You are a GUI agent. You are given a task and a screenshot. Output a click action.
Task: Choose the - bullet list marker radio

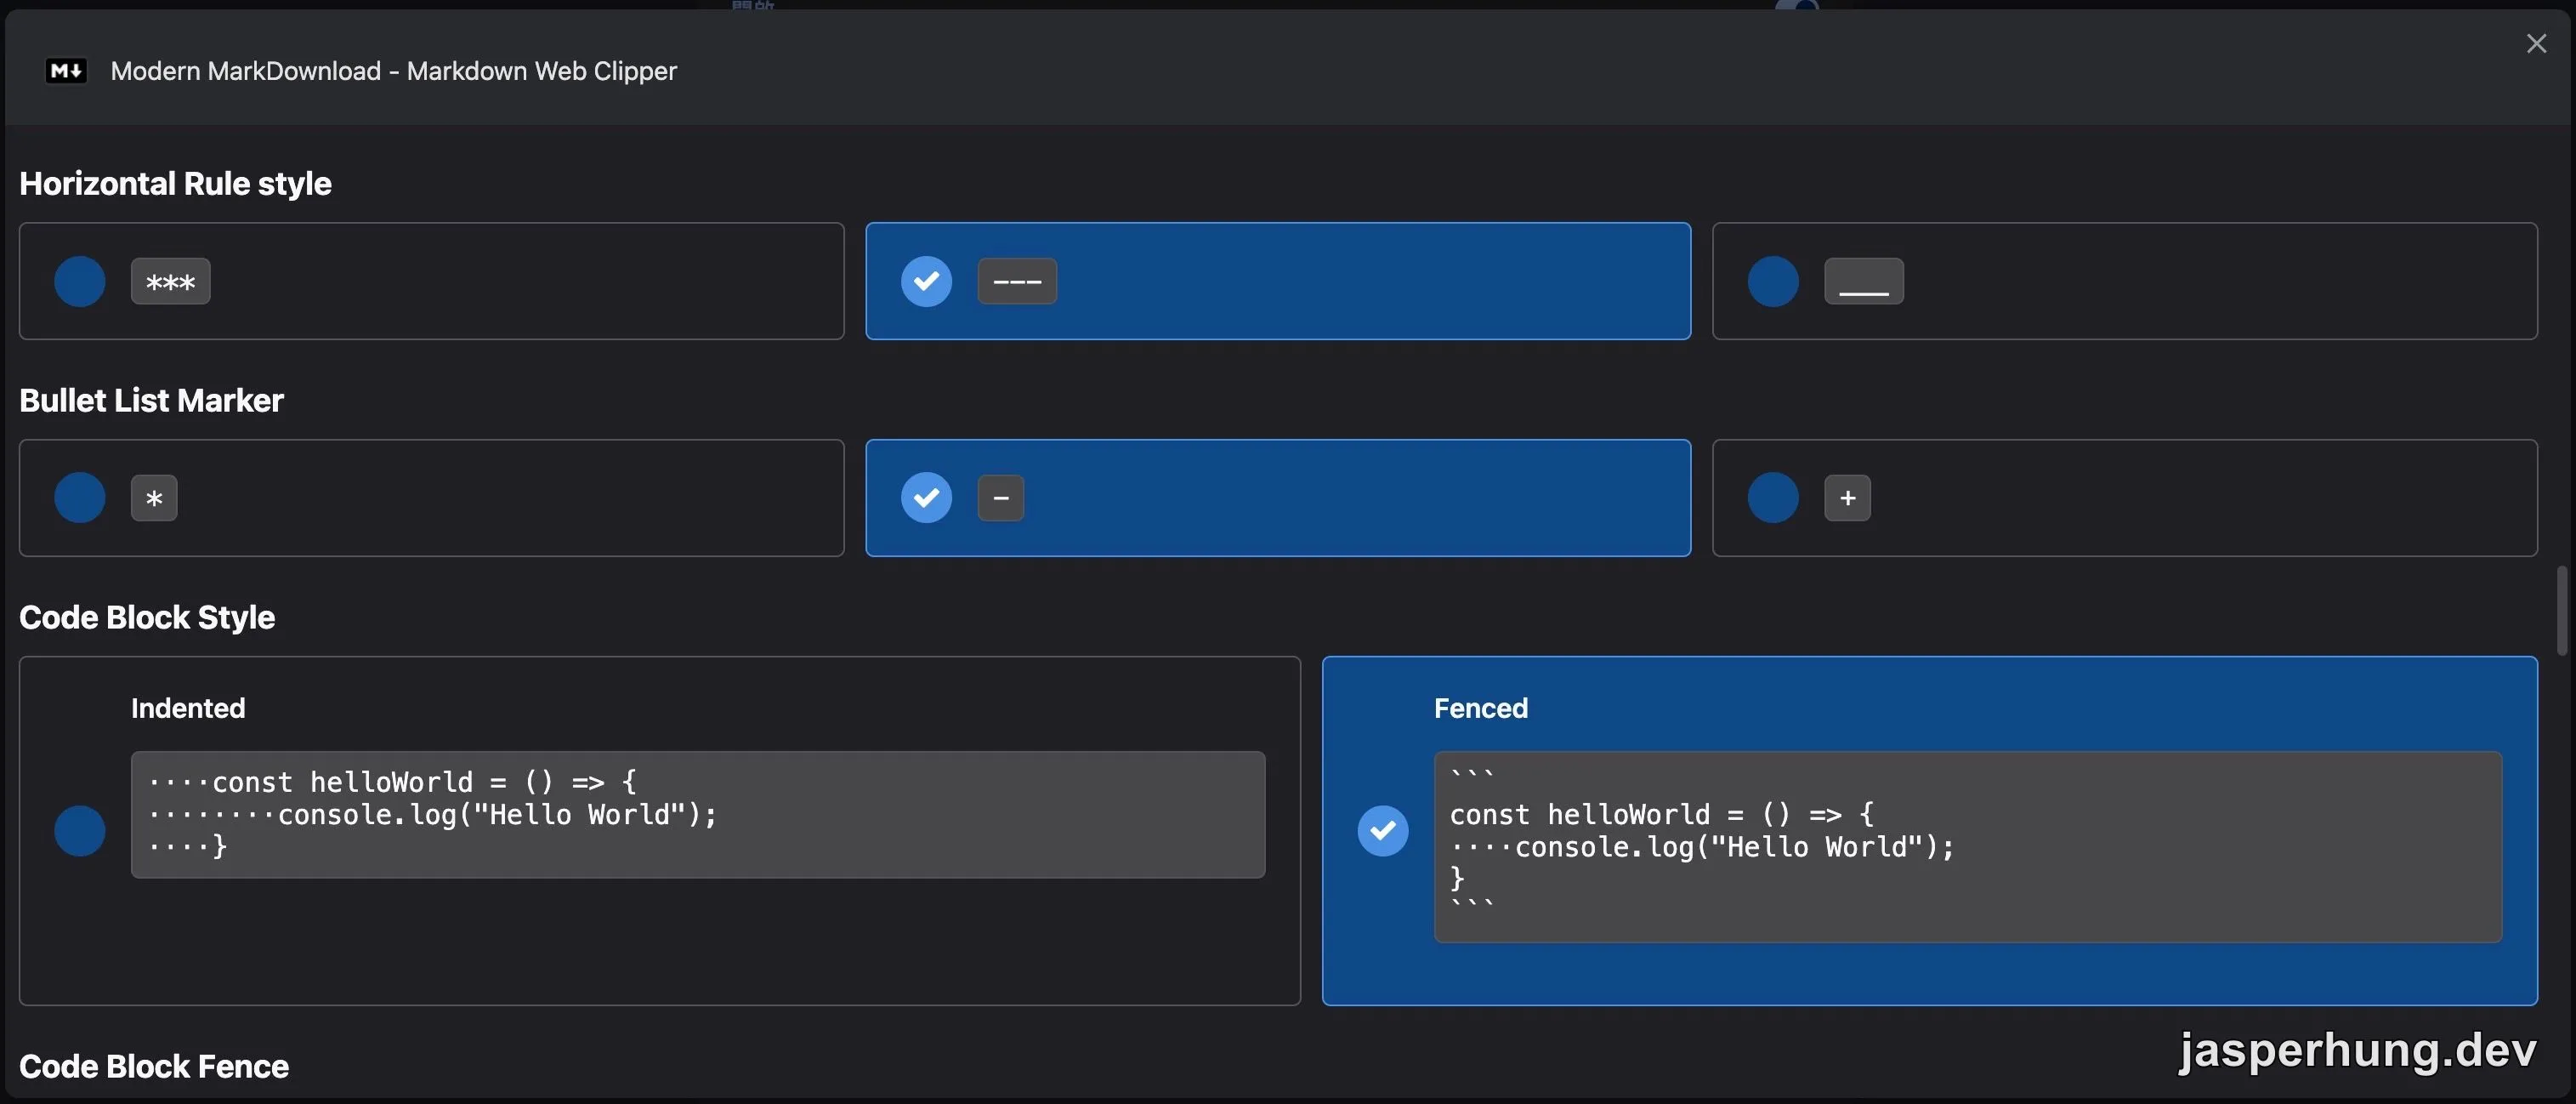926,498
